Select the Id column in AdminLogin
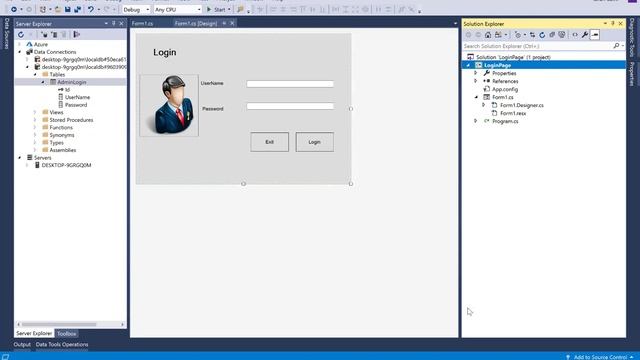Viewport: 640px width, 360px height. point(67,89)
